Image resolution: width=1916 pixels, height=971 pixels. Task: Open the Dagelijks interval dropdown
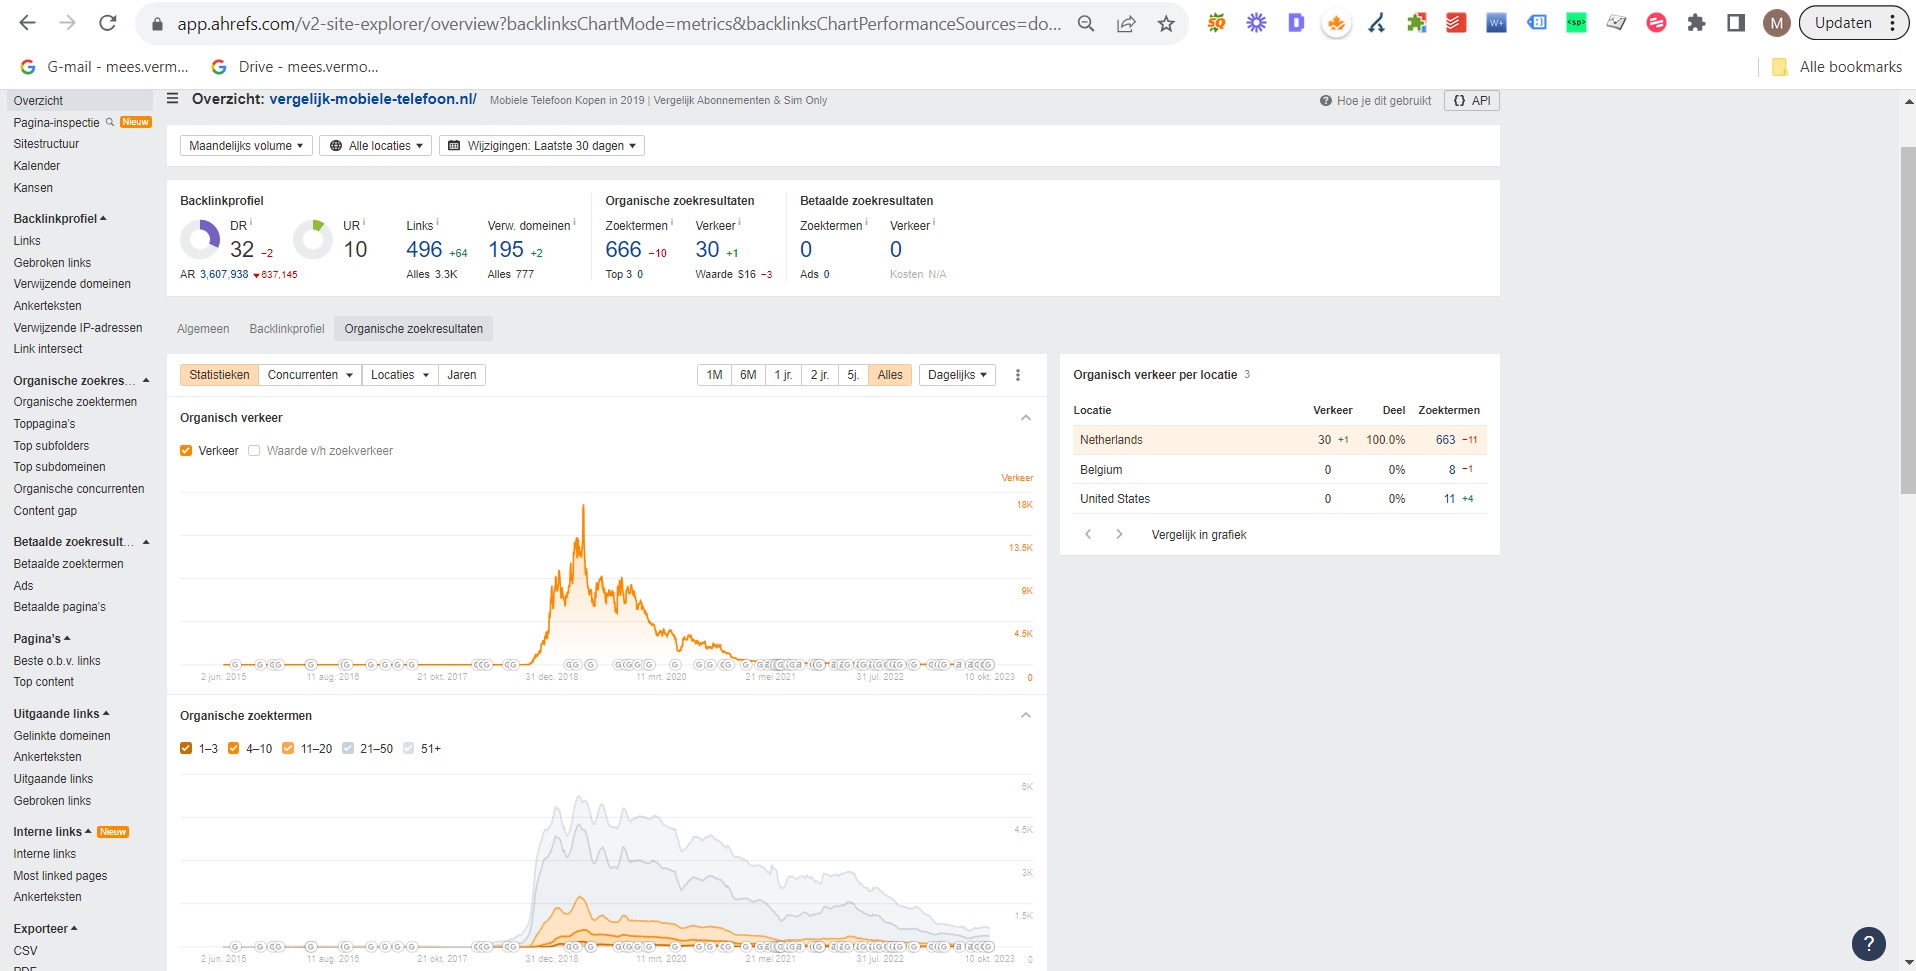(957, 375)
